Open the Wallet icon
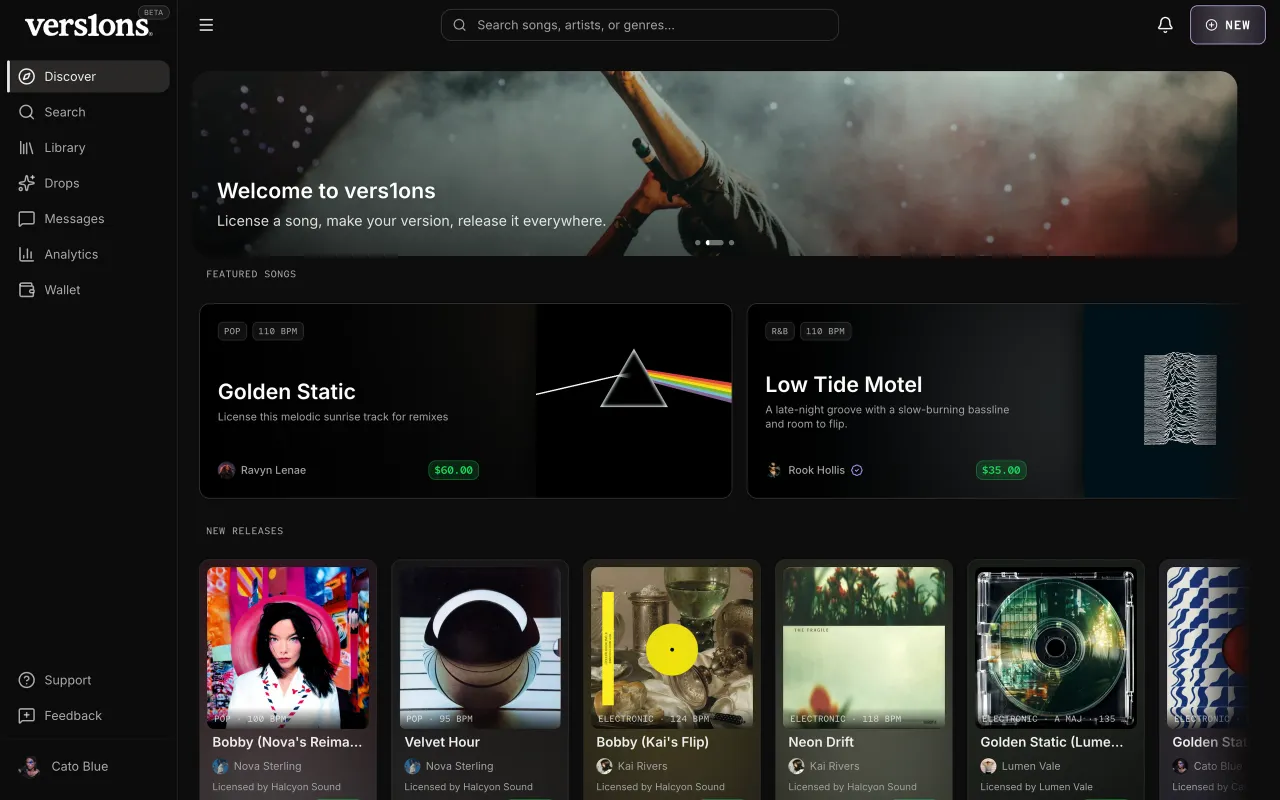Viewport: 1280px width, 800px height. 27,290
